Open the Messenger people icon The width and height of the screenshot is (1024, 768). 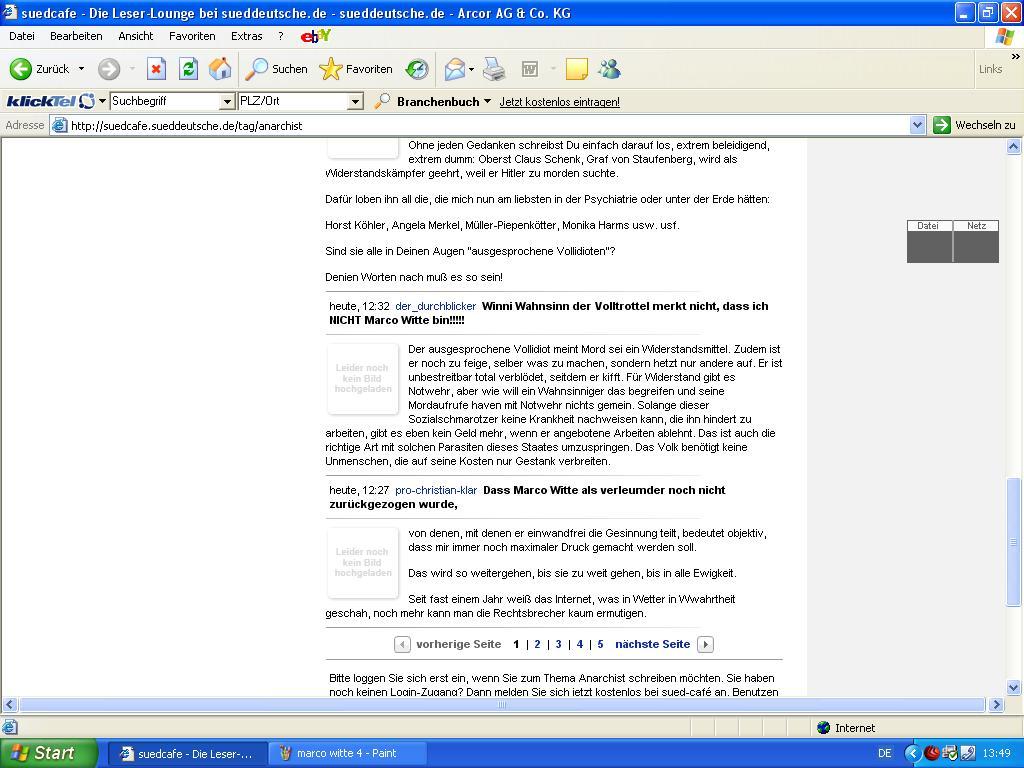pos(609,69)
